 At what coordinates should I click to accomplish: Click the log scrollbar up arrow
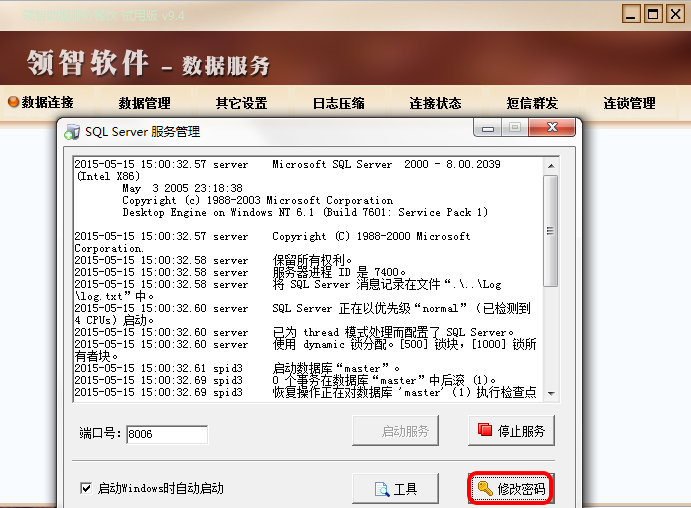[x=551, y=166]
